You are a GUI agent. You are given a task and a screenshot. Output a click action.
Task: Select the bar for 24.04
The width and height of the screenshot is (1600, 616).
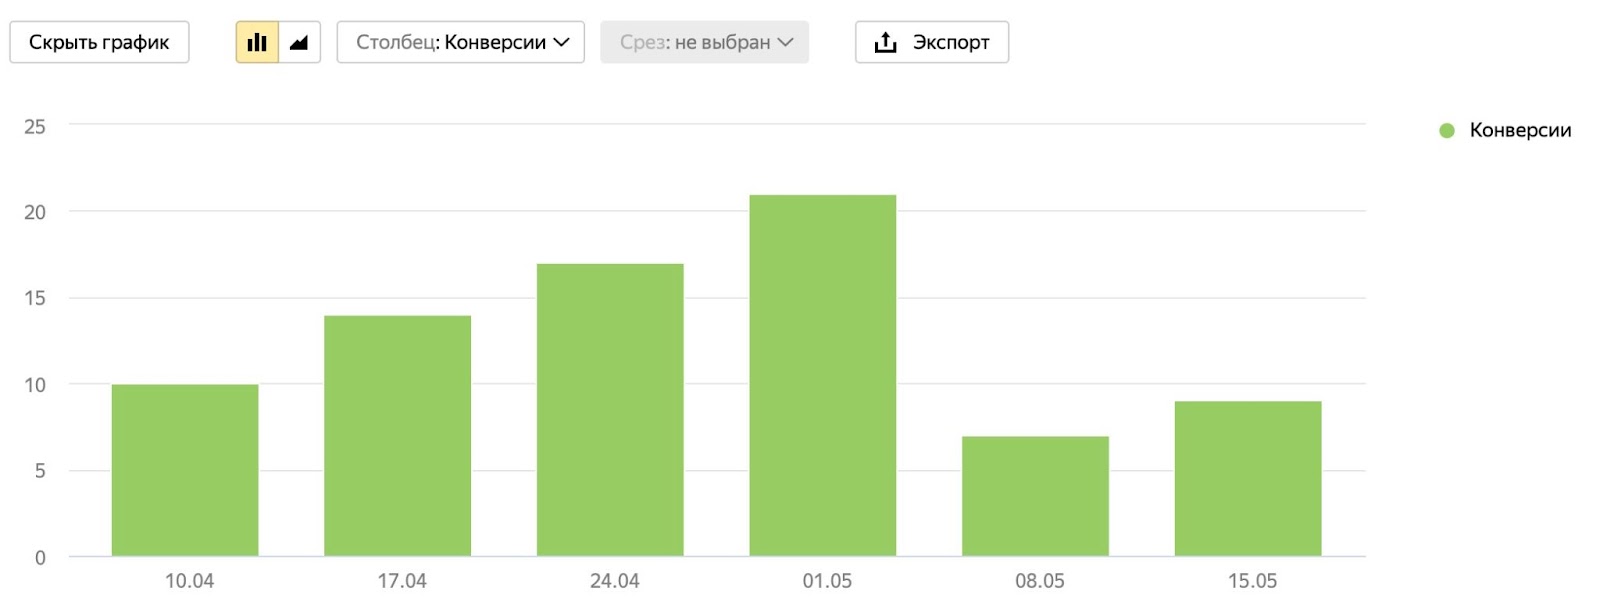point(610,410)
